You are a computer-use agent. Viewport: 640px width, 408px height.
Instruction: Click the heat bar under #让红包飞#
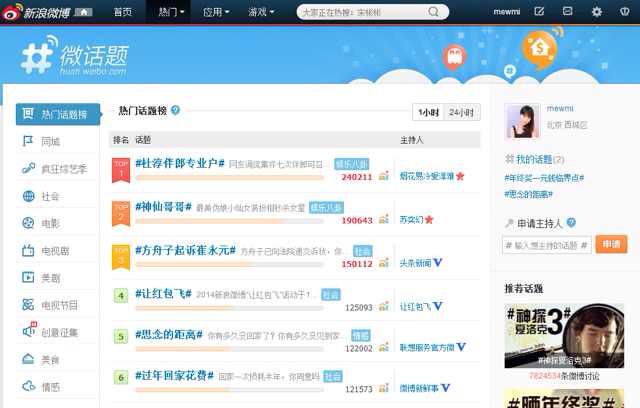click(228, 308)
